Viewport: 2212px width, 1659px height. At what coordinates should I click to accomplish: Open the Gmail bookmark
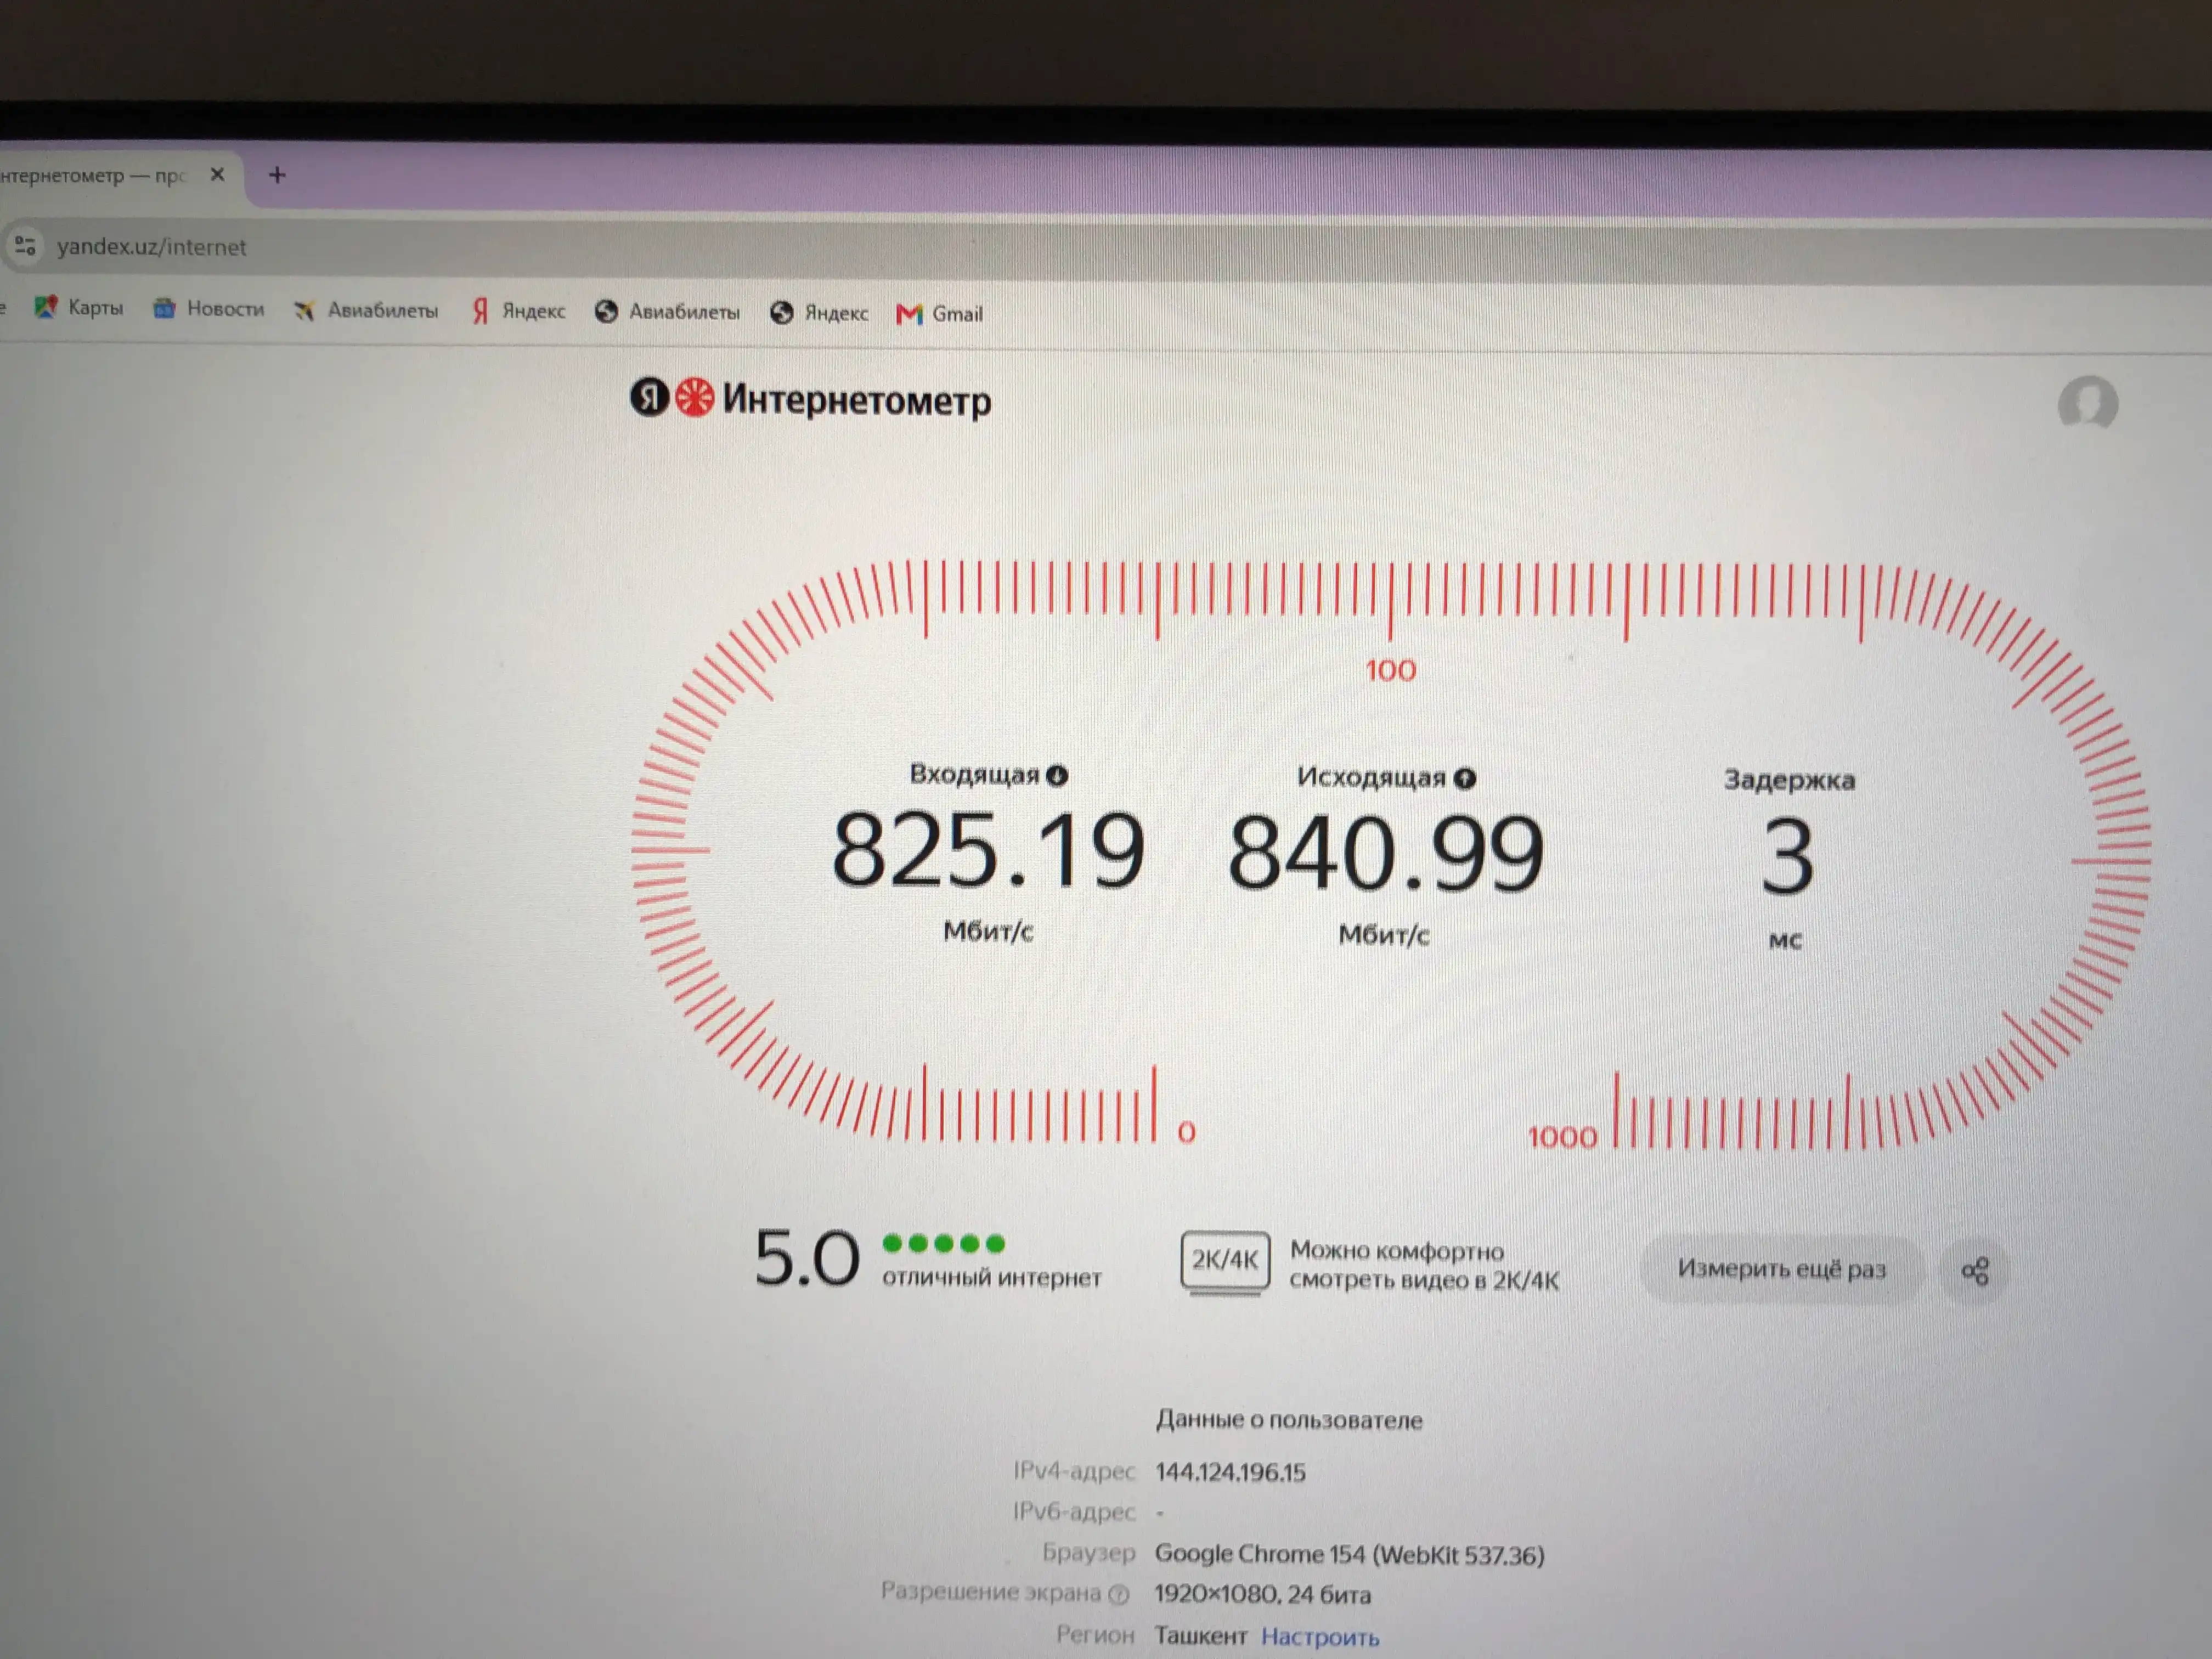tap(940, 314)
